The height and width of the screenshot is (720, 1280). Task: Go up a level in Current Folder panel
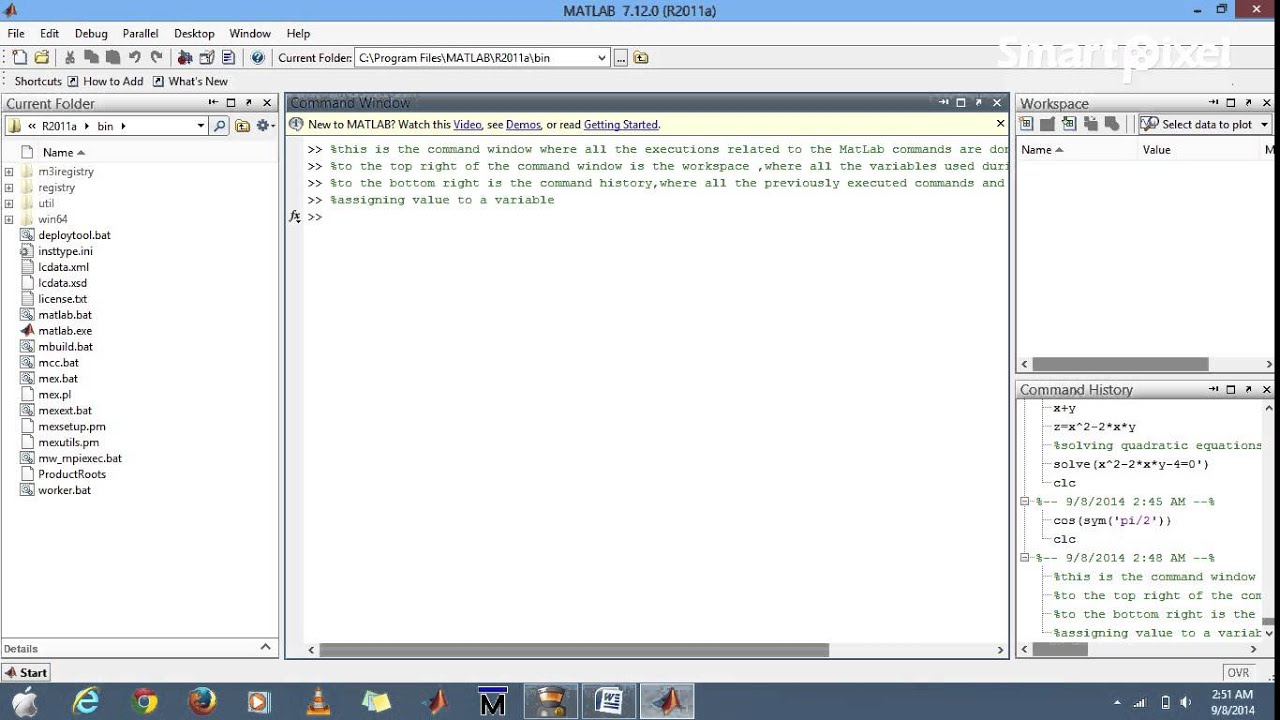click(242, 126)
